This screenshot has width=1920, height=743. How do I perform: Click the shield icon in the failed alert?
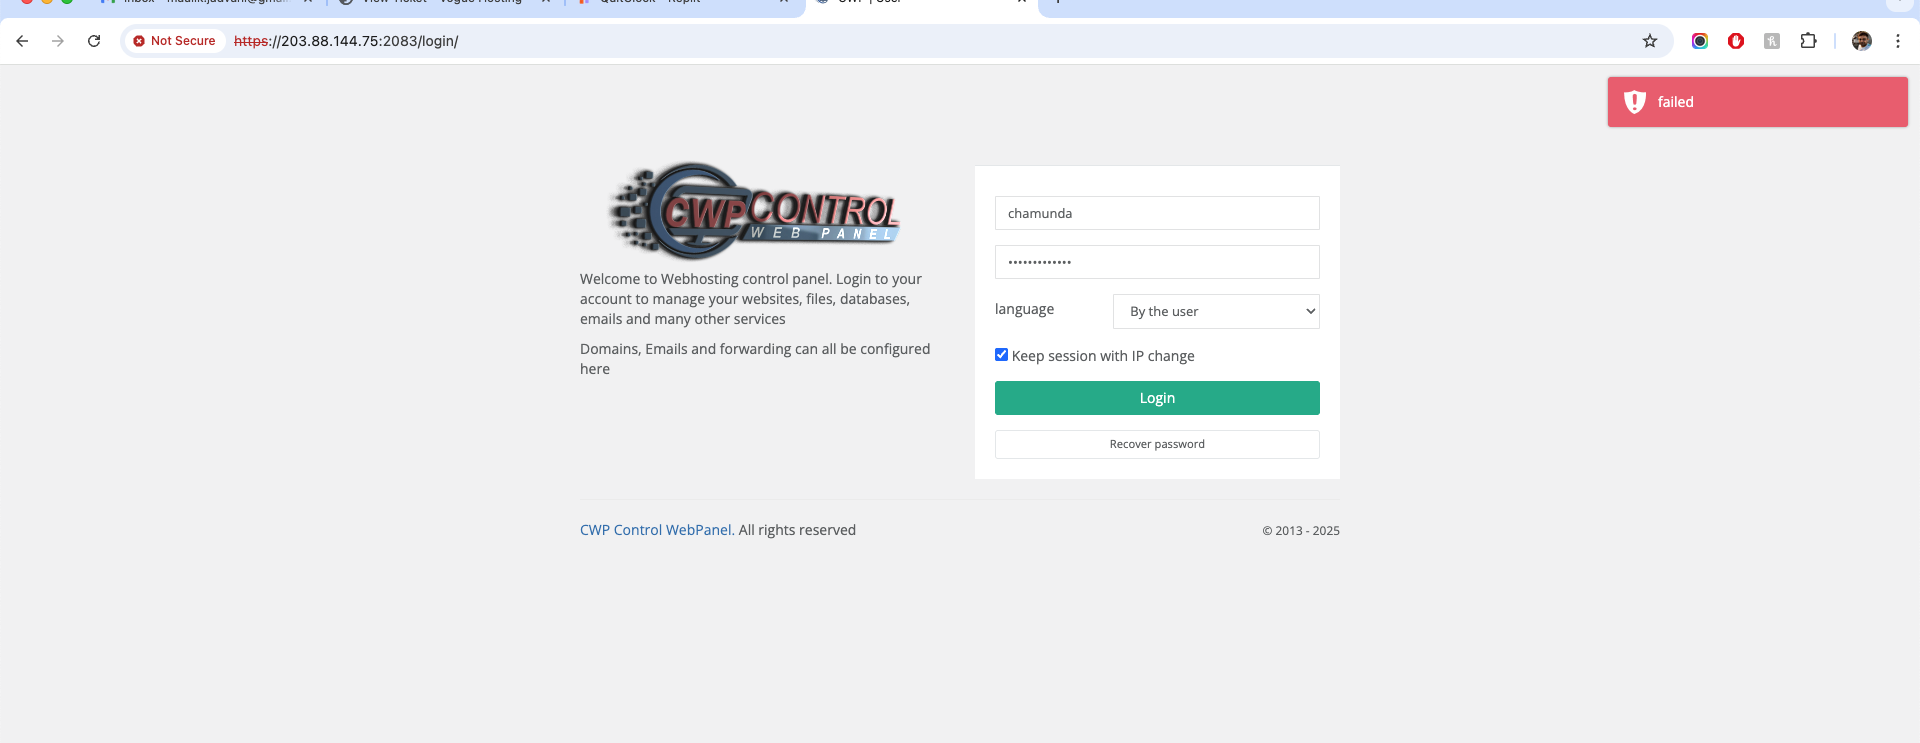pyautogui.click(x=1635, y=102)
